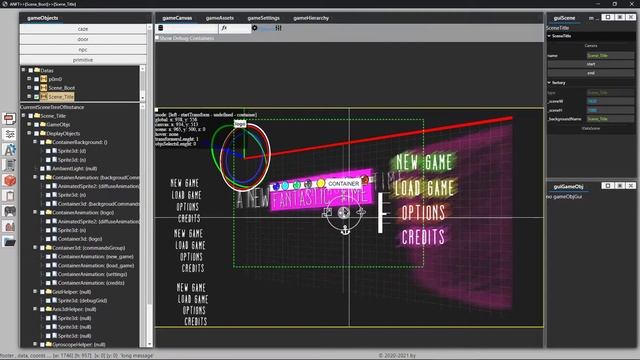The width and height of the screenshot is (640, 360).
Task: Click the fx function field in canvas toolbar
Action: pos(235,28)
